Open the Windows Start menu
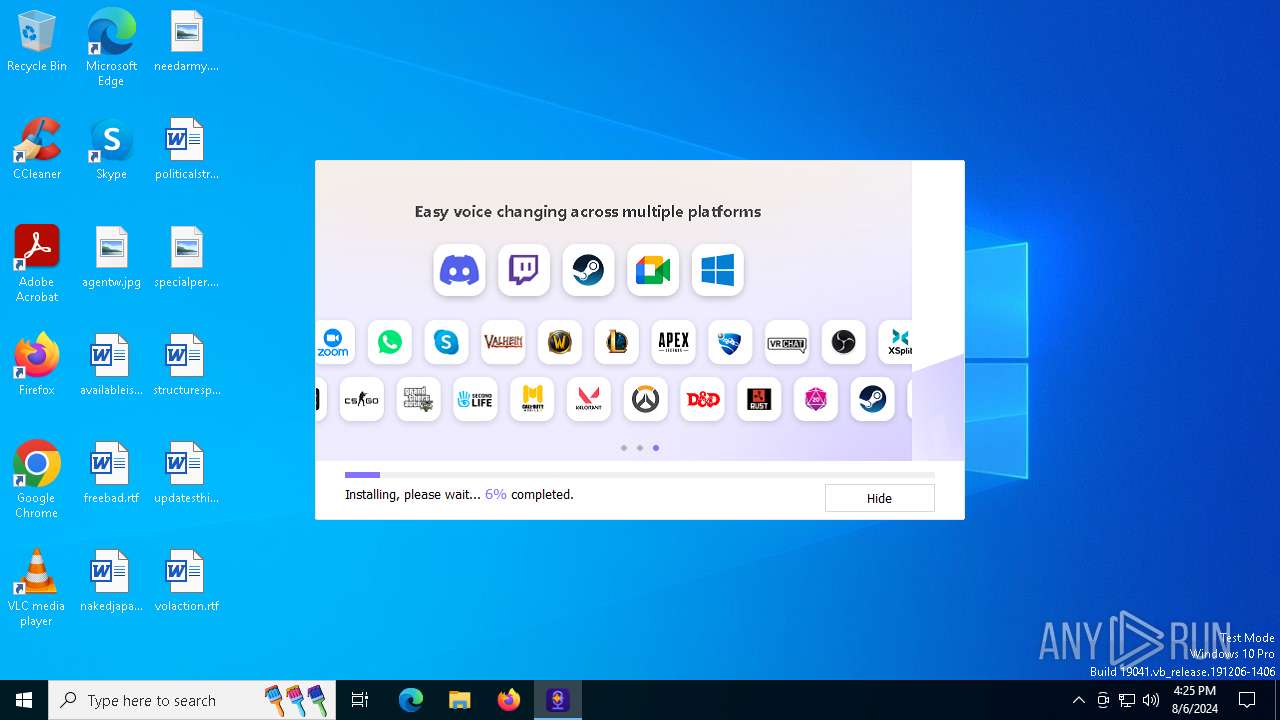The image size is (1280, 720). pyautogui.click(x=24, y=700)
